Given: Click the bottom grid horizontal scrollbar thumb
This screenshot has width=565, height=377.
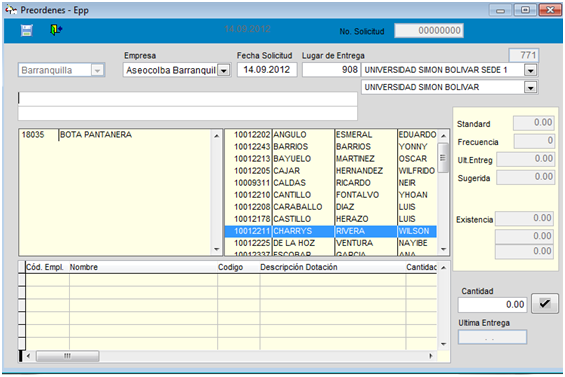Looking at the screenshot, I should click(67, 356).
